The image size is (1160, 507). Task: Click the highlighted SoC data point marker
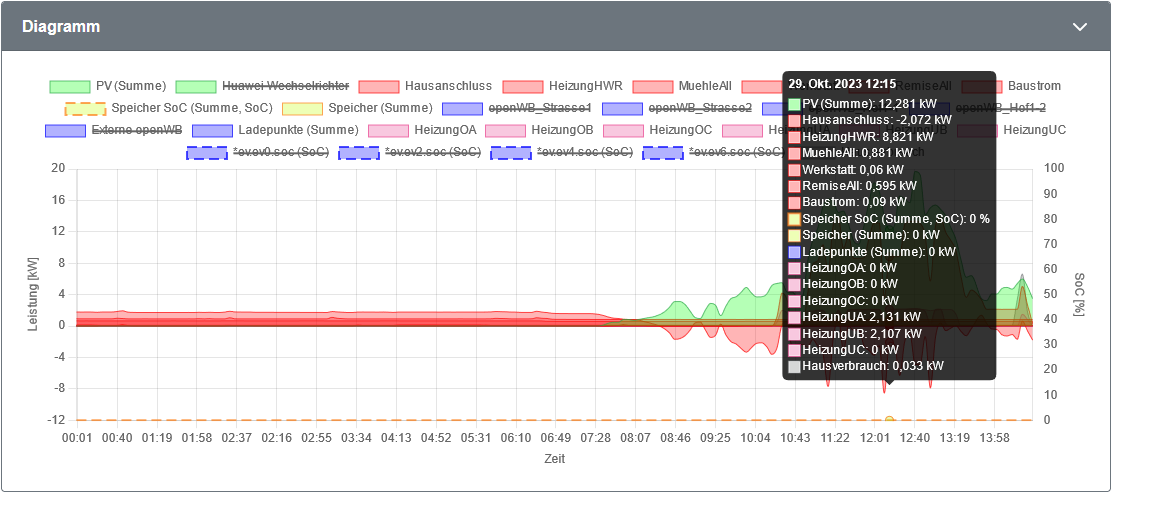click(889, 420)
